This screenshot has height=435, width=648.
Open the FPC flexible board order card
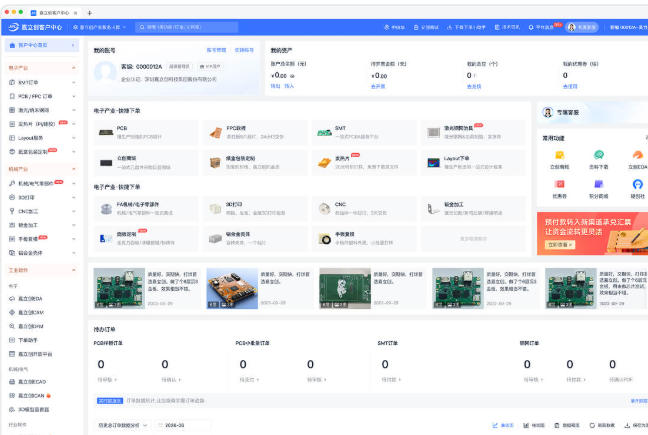pos(255,132)
